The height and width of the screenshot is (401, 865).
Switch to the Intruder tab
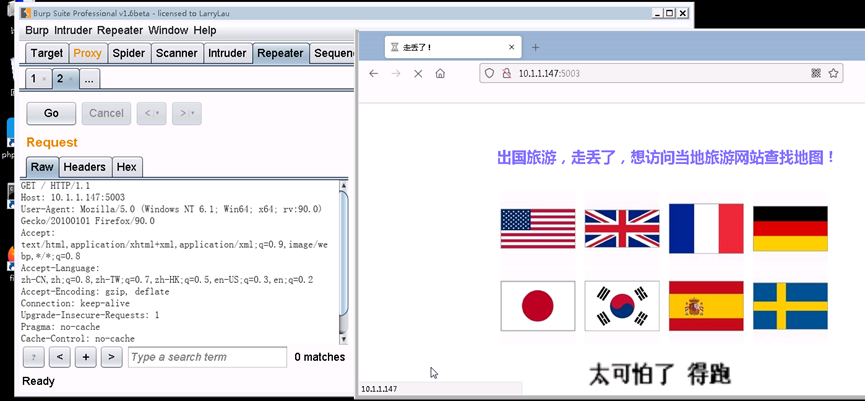[x=227, y=54]
